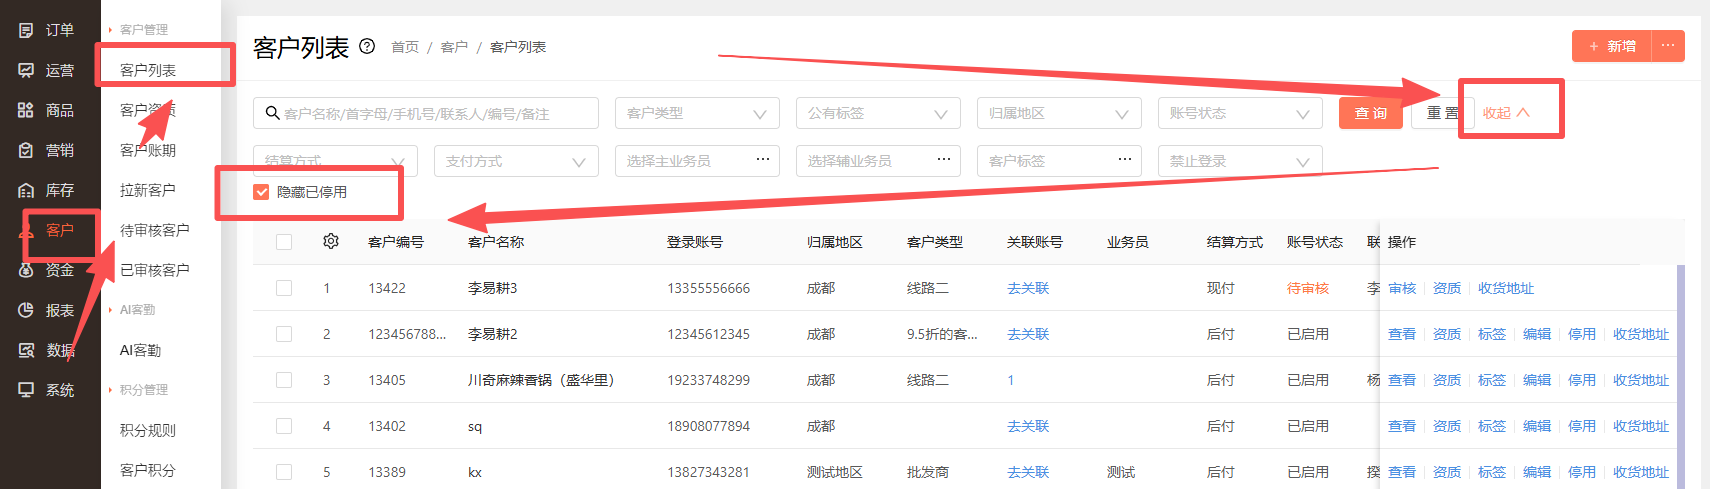Open the 订单 orders icon in sidebar
Image resolution: width=1710 pixels, height=489 pixels.
[x=26, y=30]
